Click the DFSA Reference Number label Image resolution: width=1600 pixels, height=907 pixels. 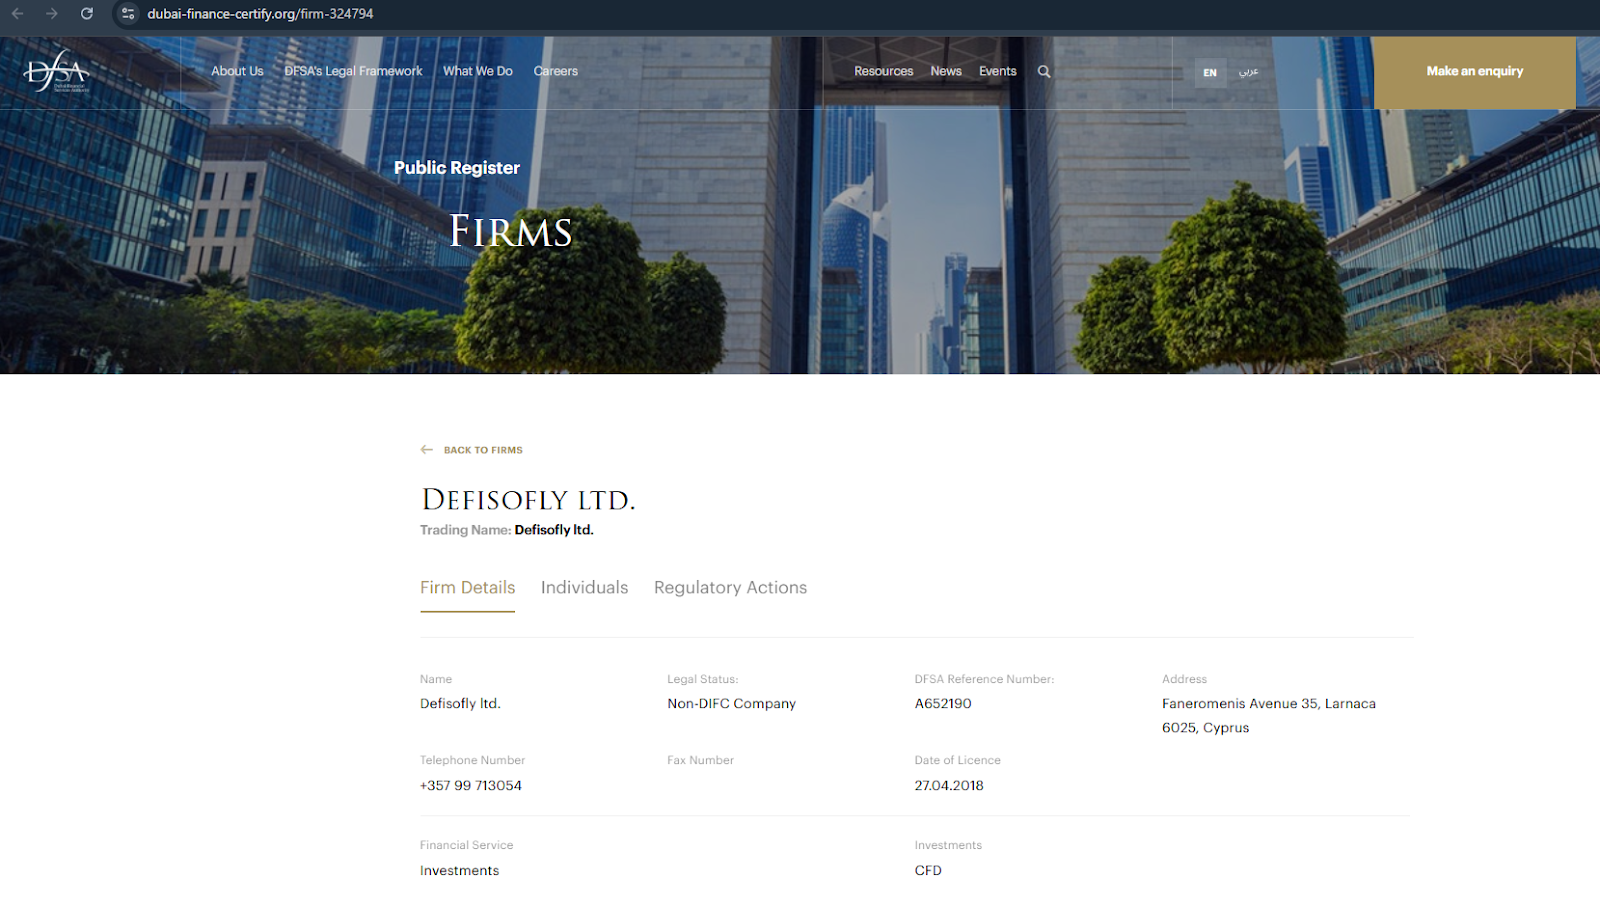pos(984,680)
